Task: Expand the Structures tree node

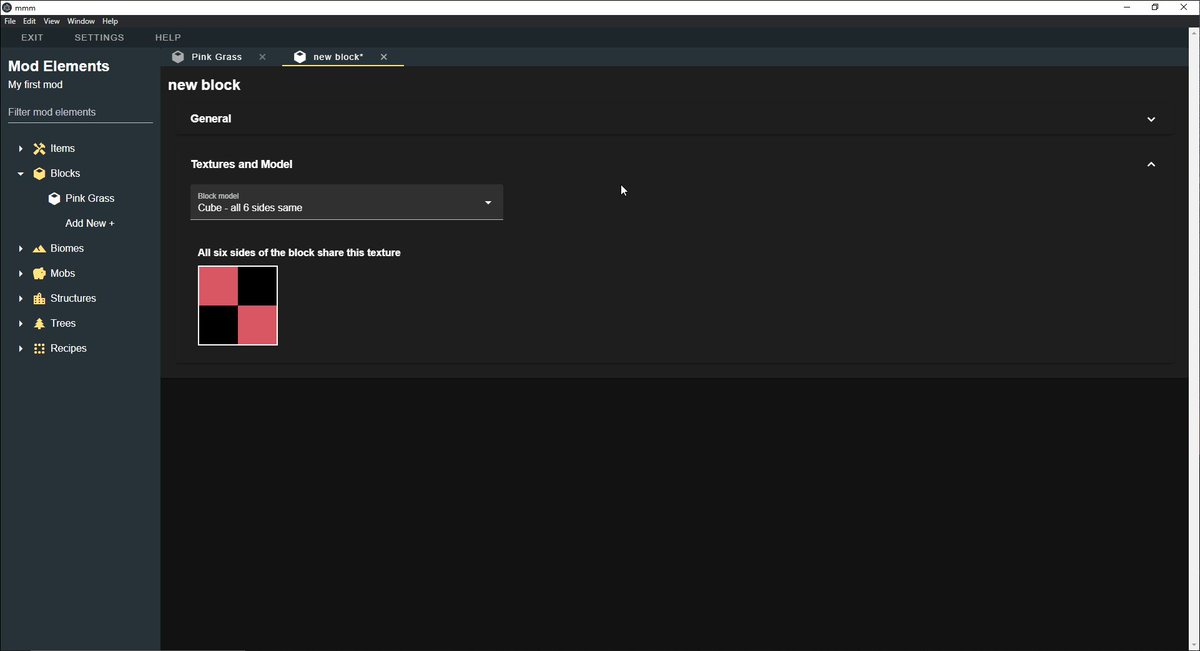Action: [20, 298]
